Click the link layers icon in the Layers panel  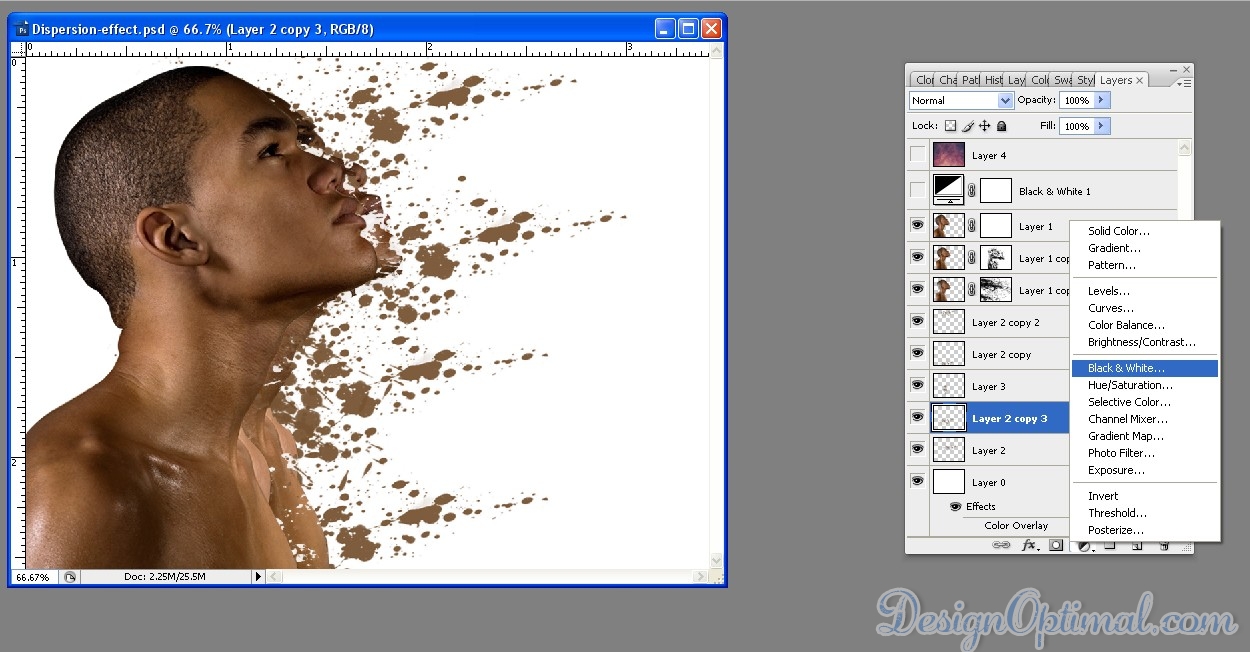tap(1000, 545)
